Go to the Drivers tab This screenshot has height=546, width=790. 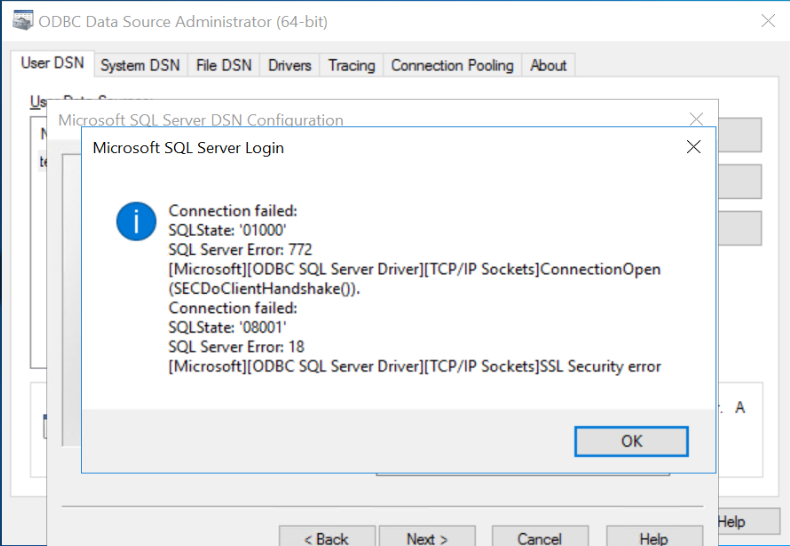(x=290, y=65)
